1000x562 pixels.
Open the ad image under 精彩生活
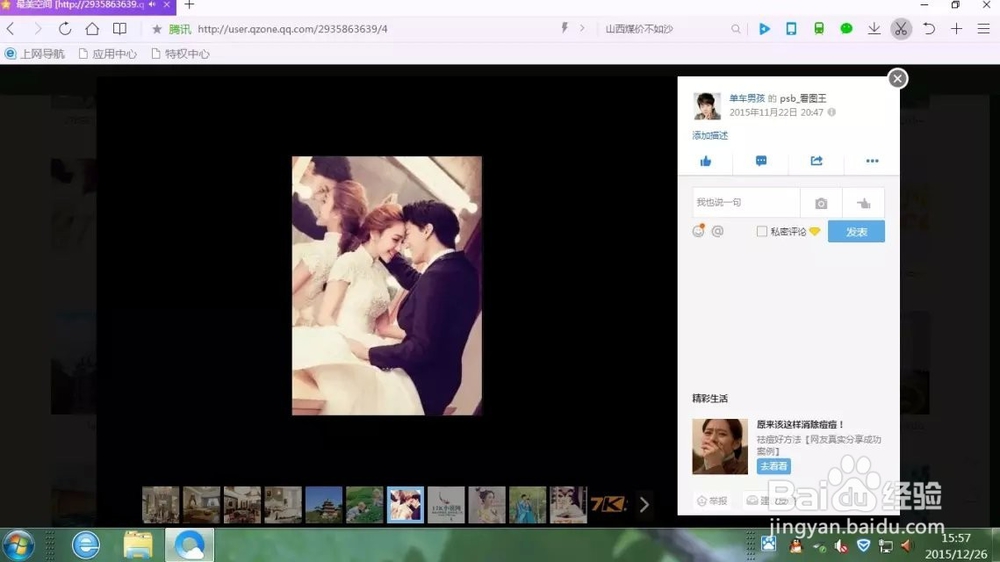(719, 447)
